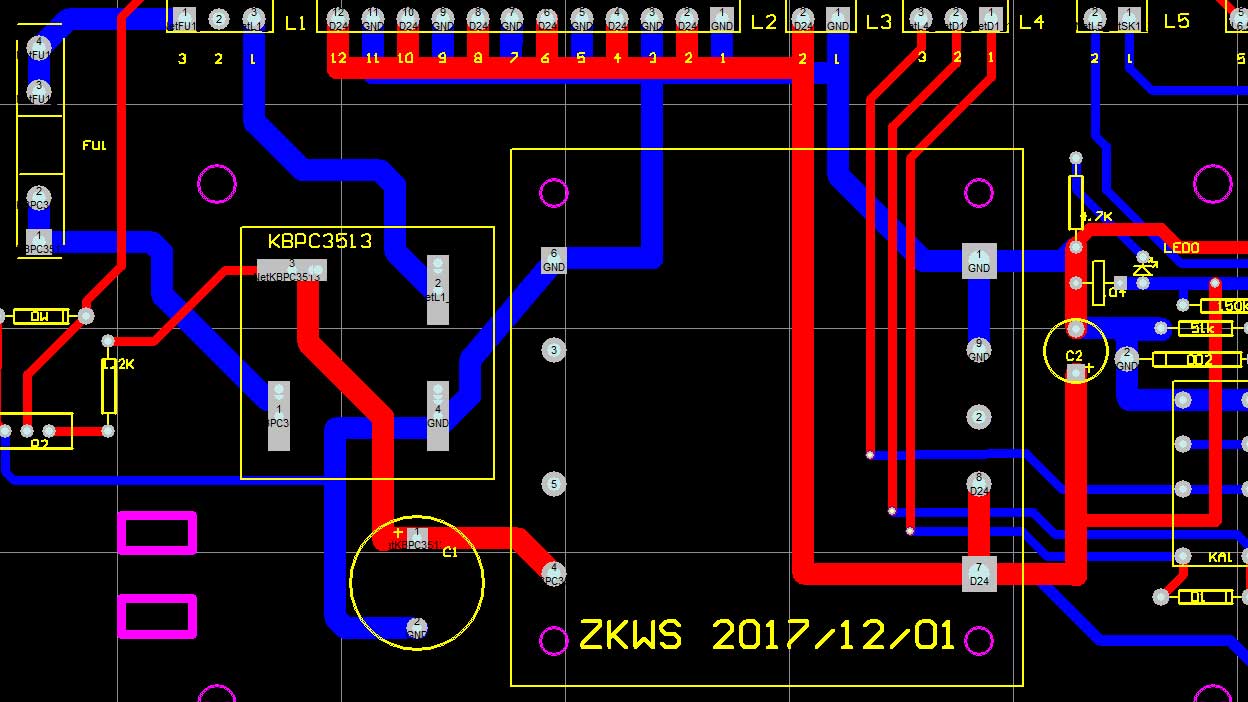Image resolution: width=1248 pixels, height=702 pixels.
Task: Click mounting hole above ZKWS pad 6 GND
Action: 553,192
